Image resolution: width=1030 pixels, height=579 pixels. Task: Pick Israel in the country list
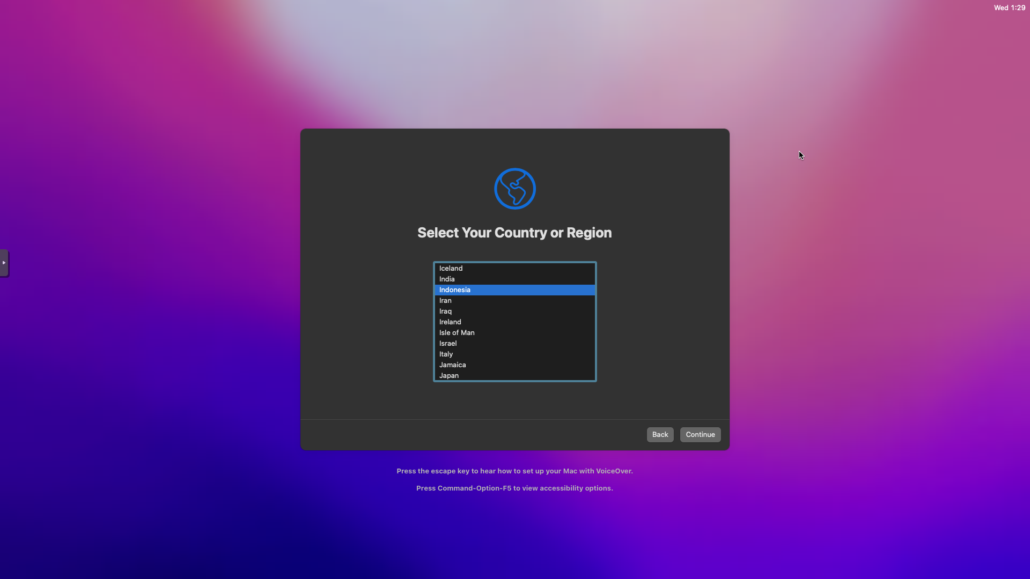coord(514,343)
